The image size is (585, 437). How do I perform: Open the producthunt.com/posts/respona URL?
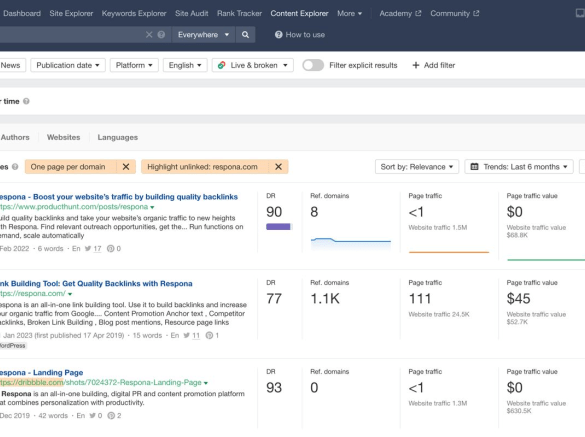point(74,207)
